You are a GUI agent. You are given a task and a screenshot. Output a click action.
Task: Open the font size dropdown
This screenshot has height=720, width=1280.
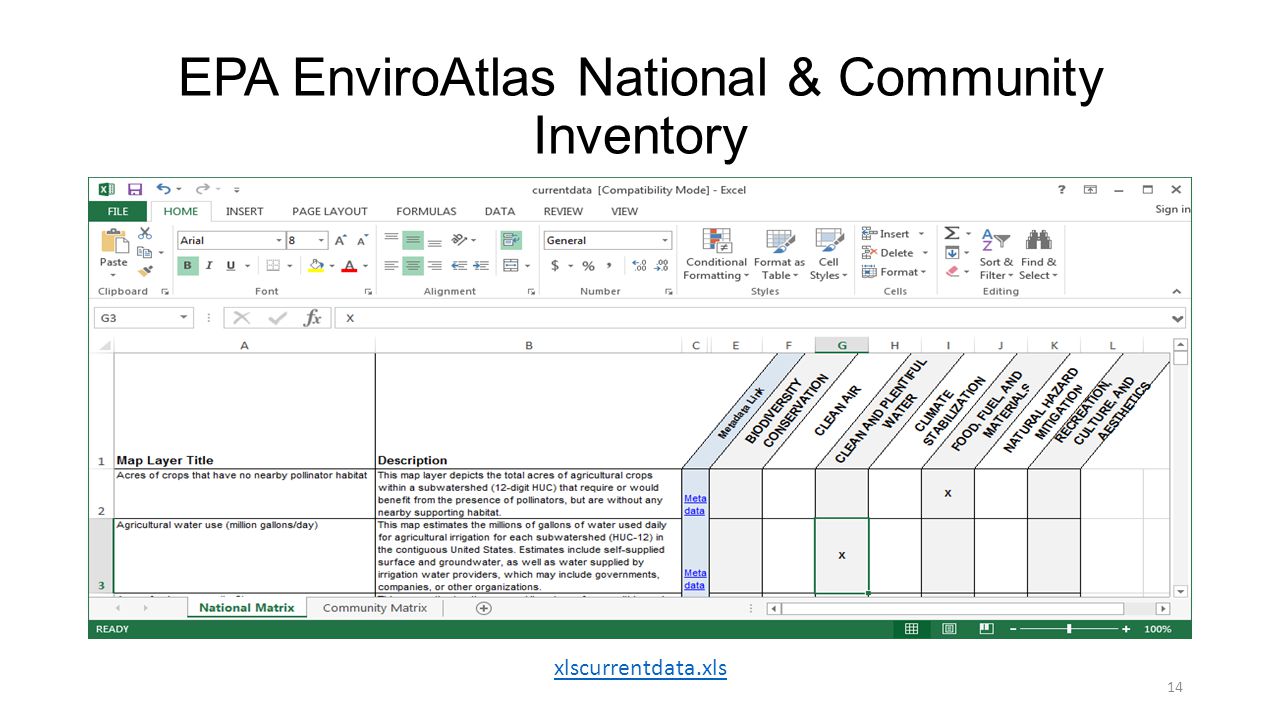tap(321, 240)
